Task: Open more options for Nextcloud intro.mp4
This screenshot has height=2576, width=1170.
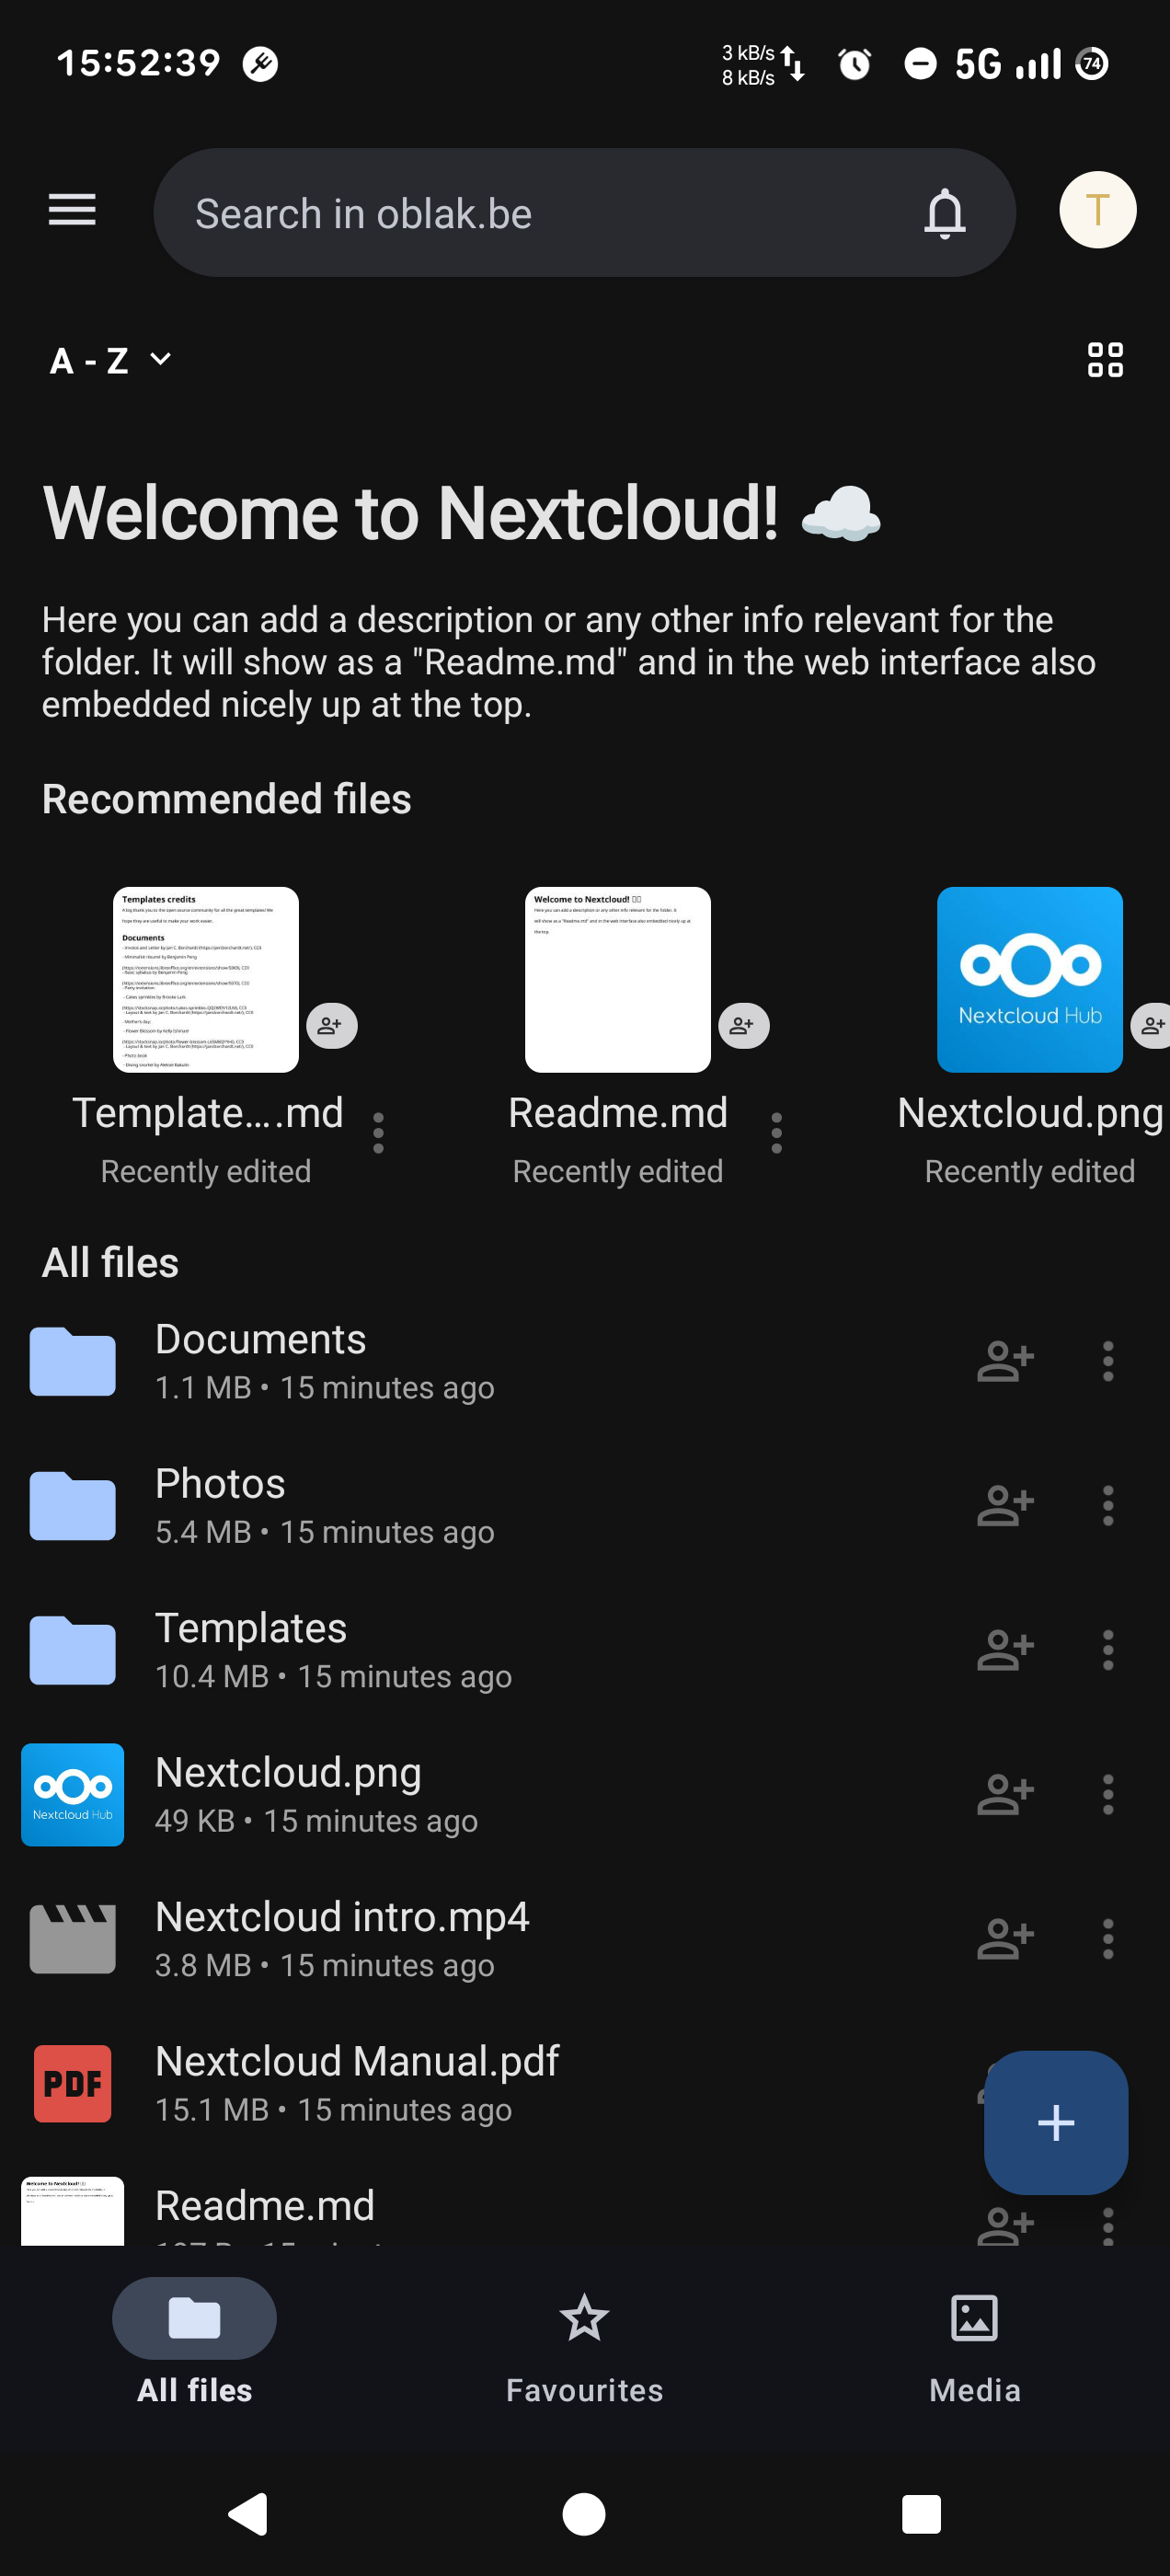Action: pyautogui.click(x=1107, y=1939)
